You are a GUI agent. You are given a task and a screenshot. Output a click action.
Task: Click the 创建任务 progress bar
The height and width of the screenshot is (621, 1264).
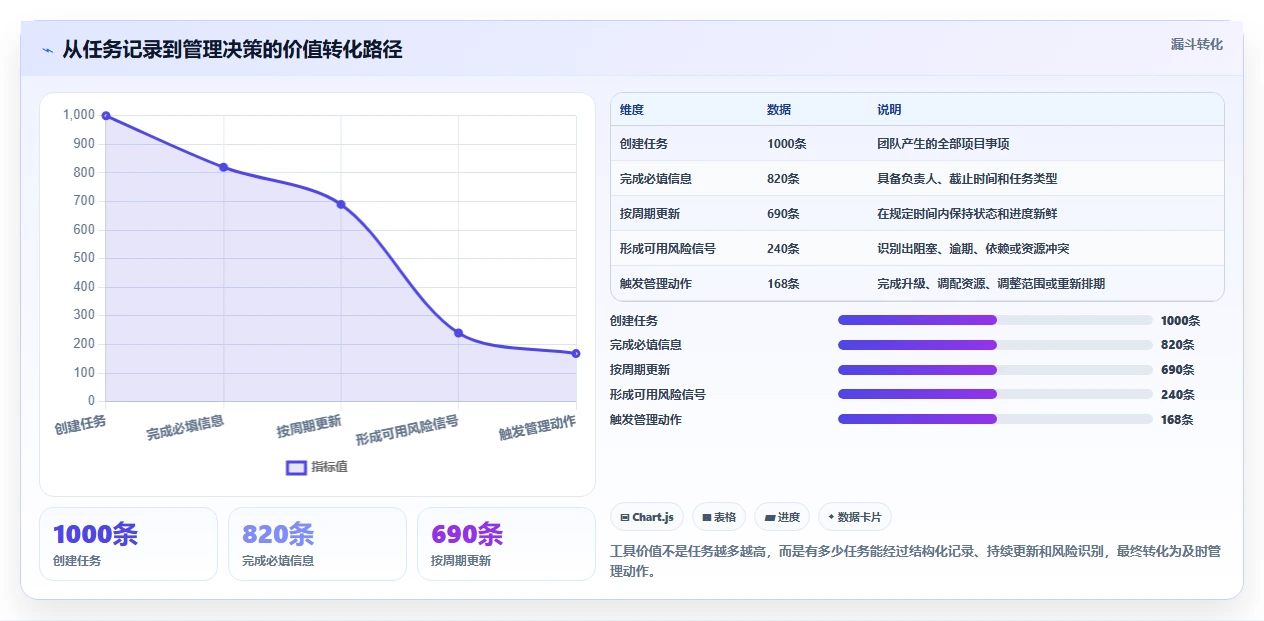(995, 320)
